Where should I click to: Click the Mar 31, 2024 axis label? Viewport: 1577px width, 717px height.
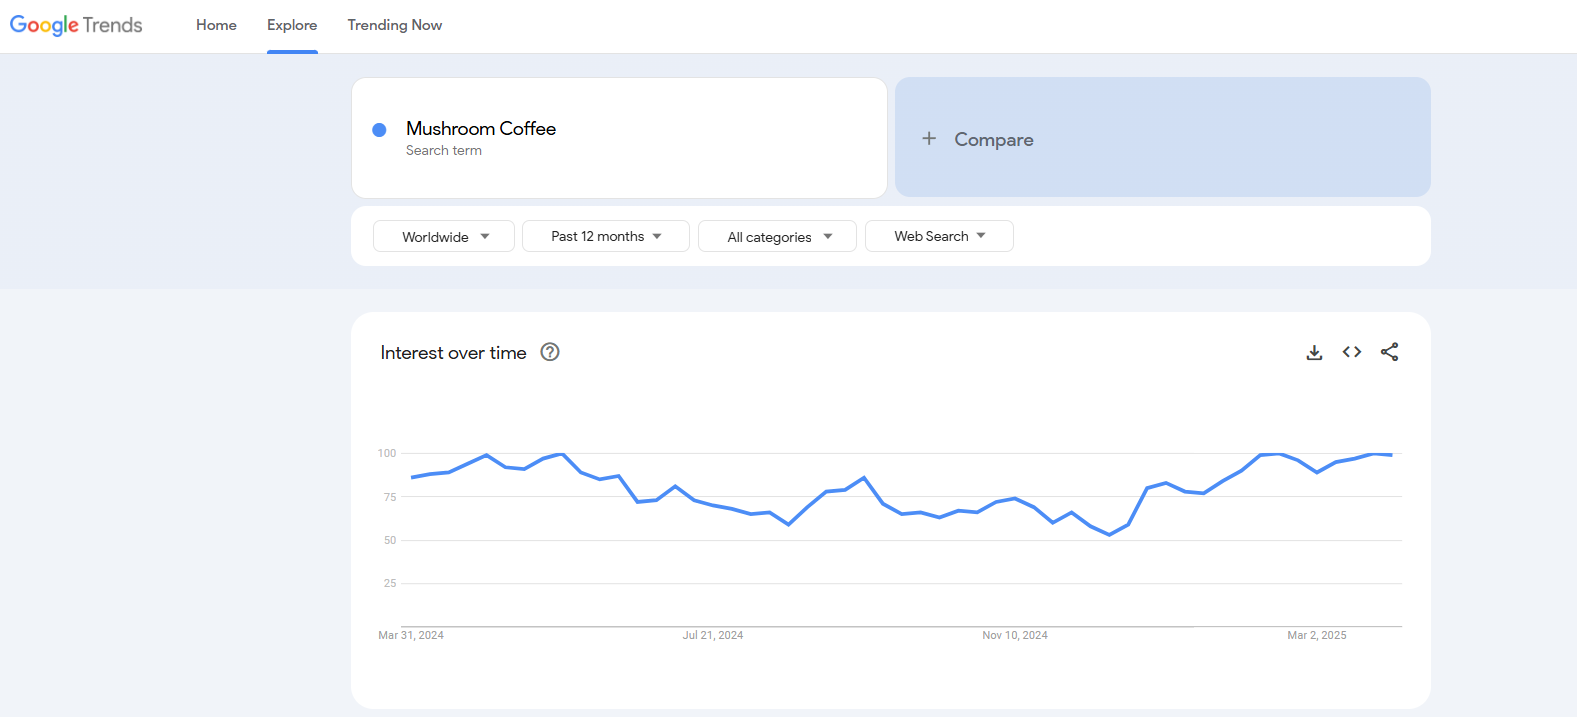tap(411, 635)
